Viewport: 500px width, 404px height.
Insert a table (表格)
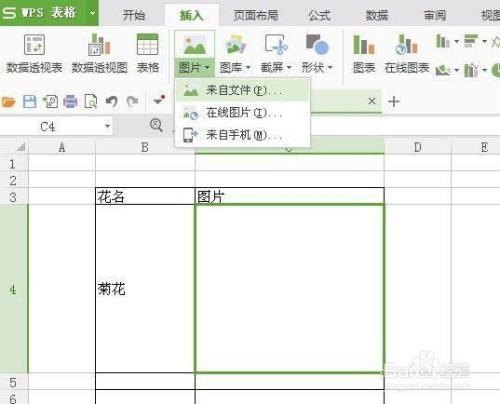[148, 53]
